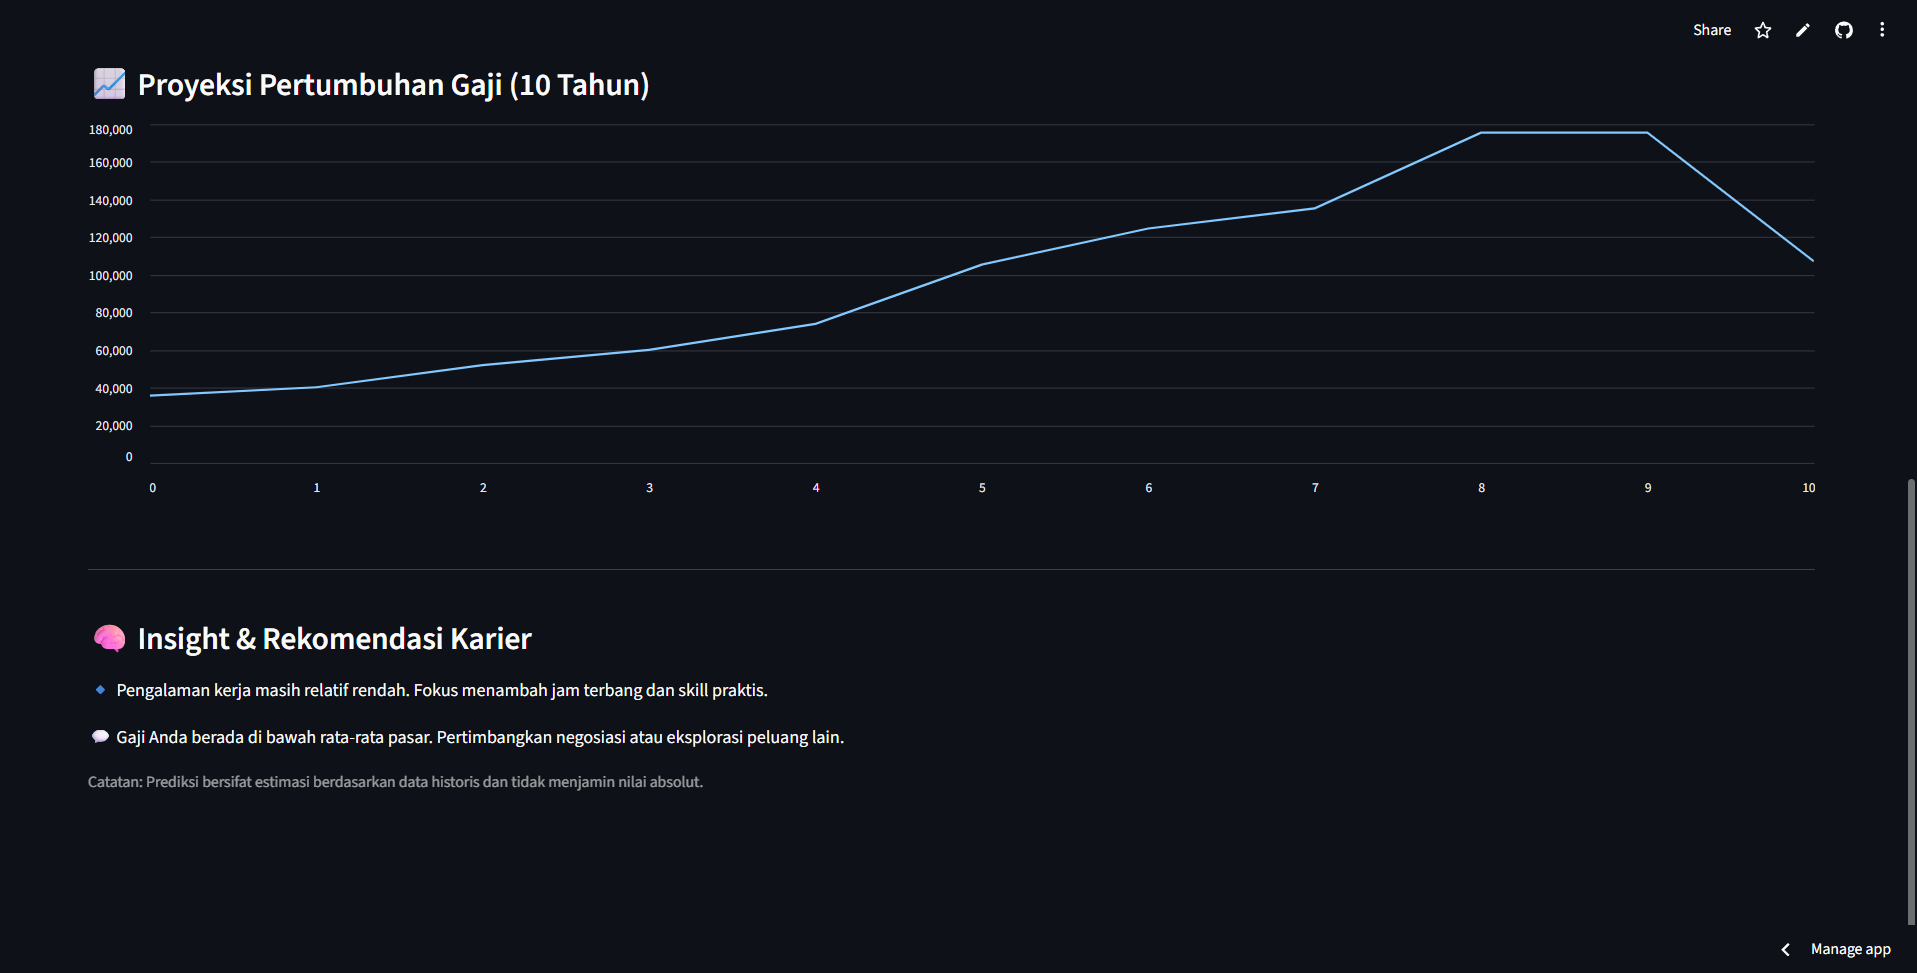1917x973 pixels.
Task: Click the chart emoji beside Proyeksi heading
Action: pyautogui.click(x=109, y=84)
